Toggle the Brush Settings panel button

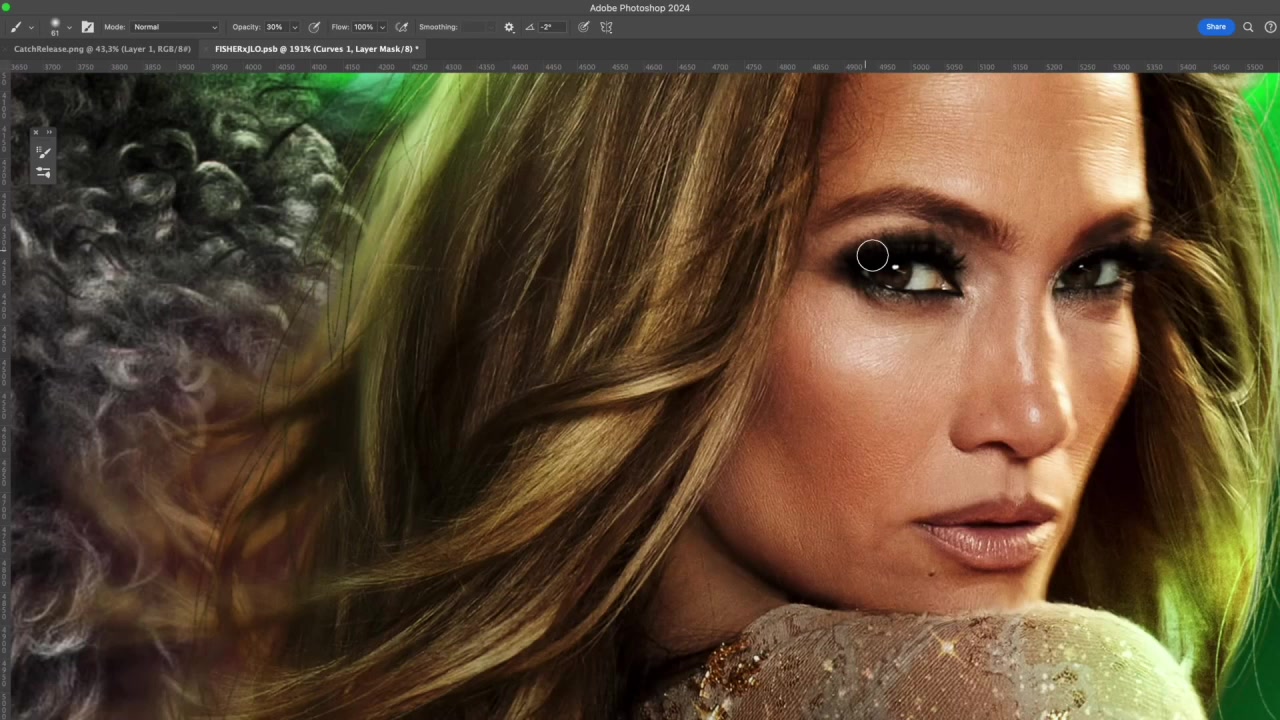click(87, 27)
